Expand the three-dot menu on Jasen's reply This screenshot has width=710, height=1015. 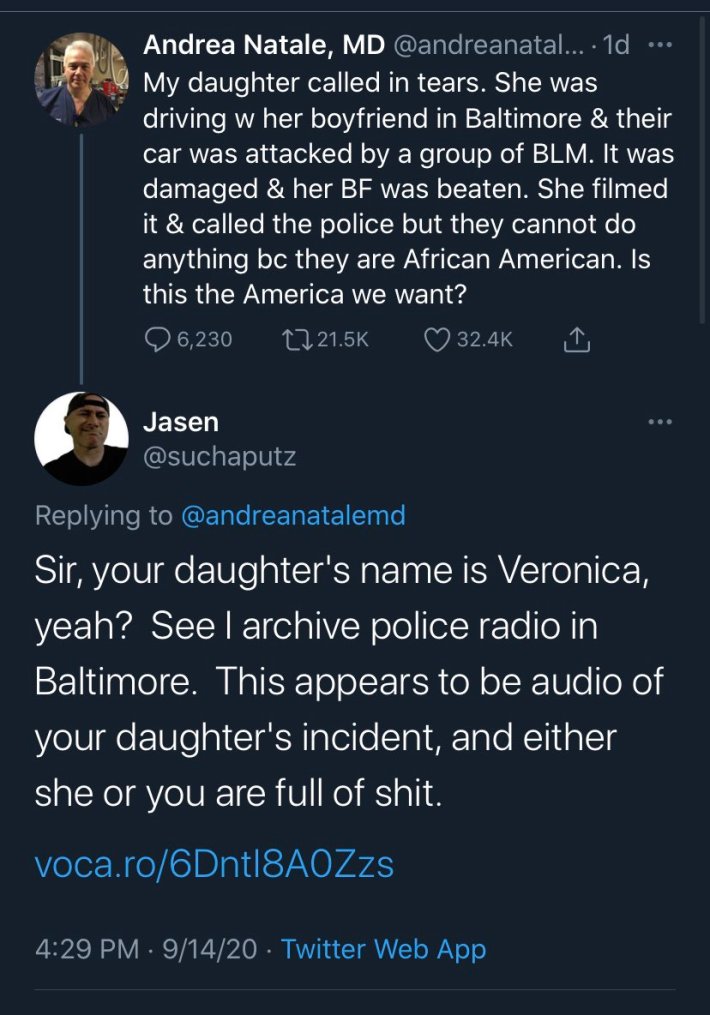660,423
